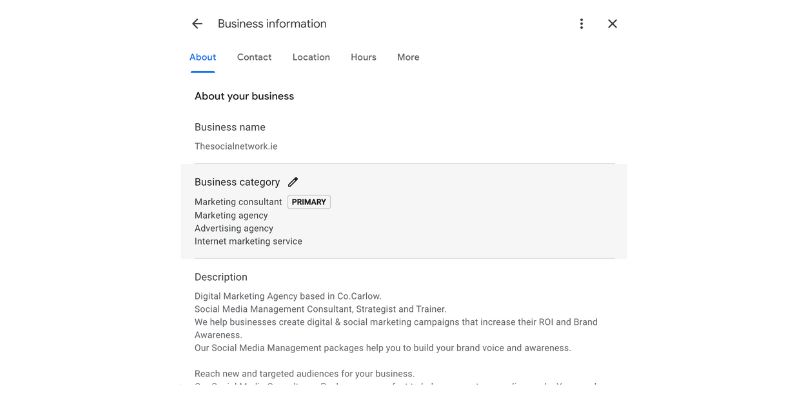Select the Marketing agency category
The height and width of the screenshot is (400, 800).
coord(231,215)
